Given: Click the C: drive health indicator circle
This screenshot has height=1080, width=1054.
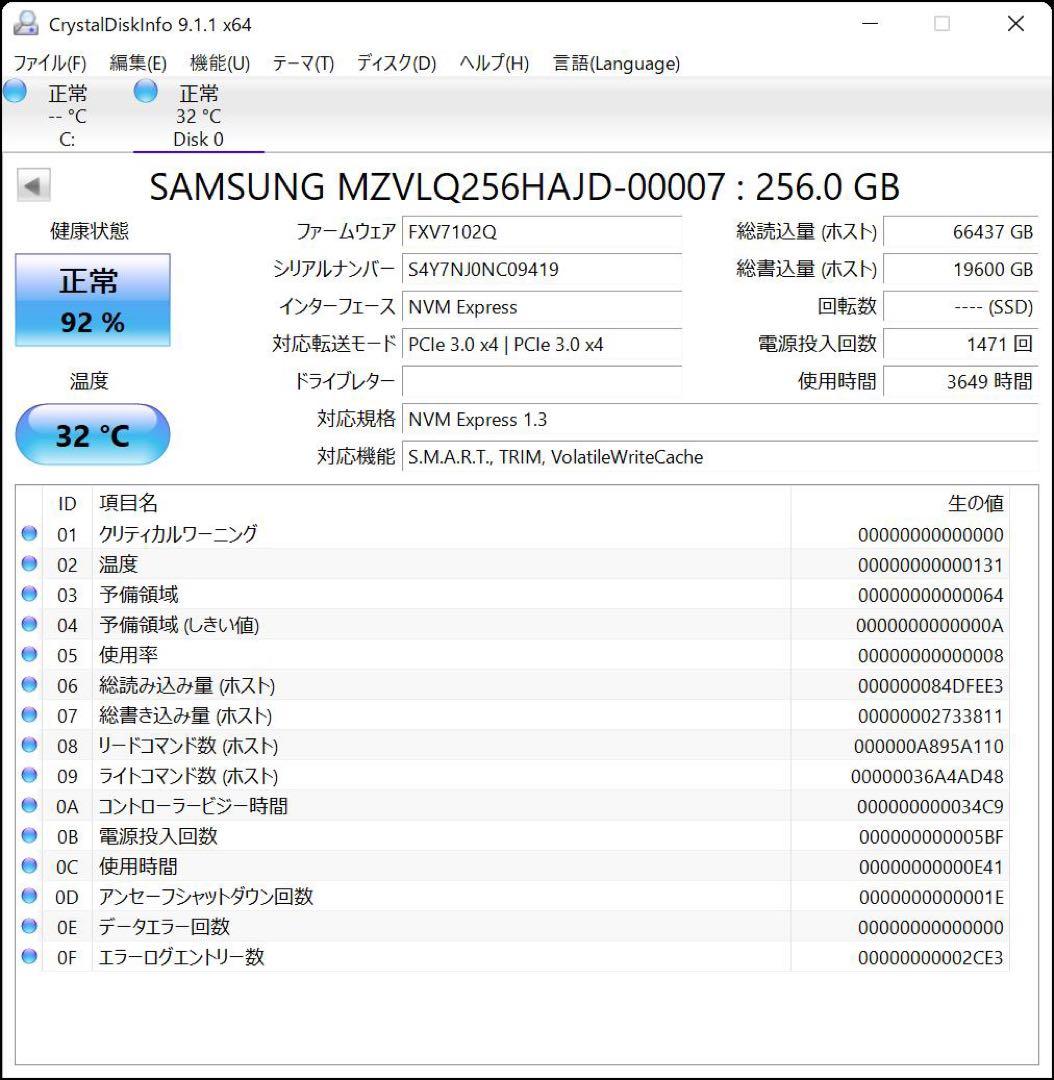Looking at the screenshot, I should pyautogui.click(x=14, y=91).
